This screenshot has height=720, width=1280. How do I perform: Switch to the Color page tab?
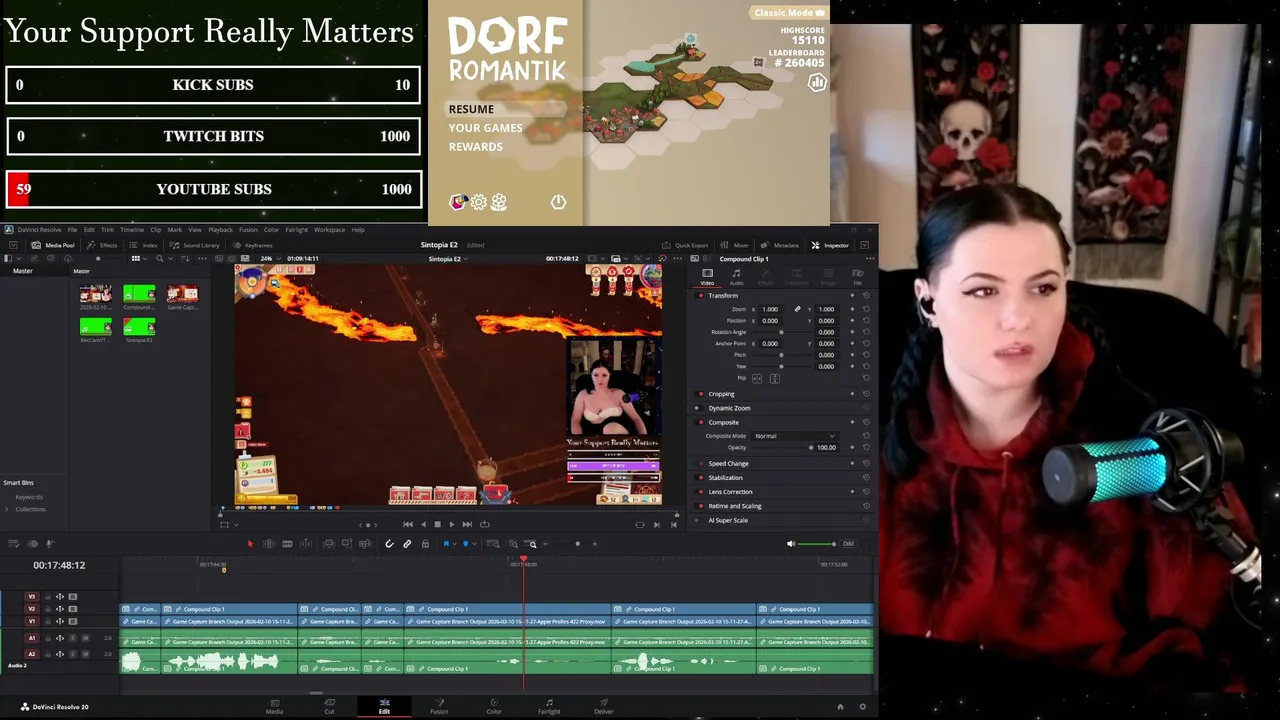click(x=493, y=706)
